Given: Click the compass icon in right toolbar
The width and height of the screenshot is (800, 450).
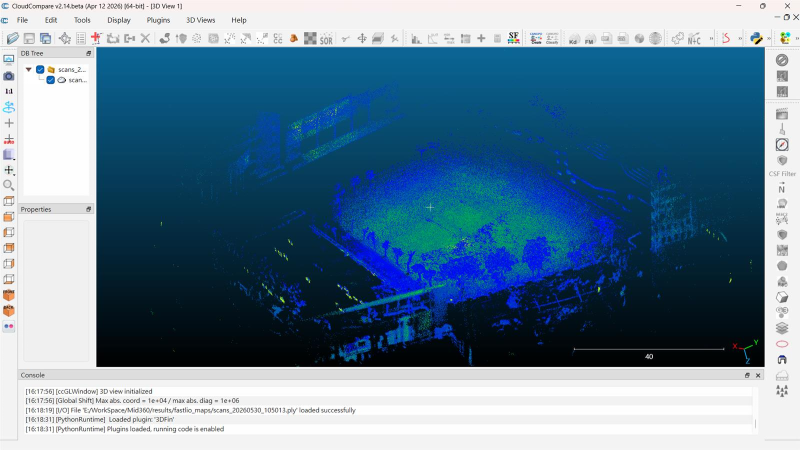Looking at the screenshot, I should (x=782, y=145).
